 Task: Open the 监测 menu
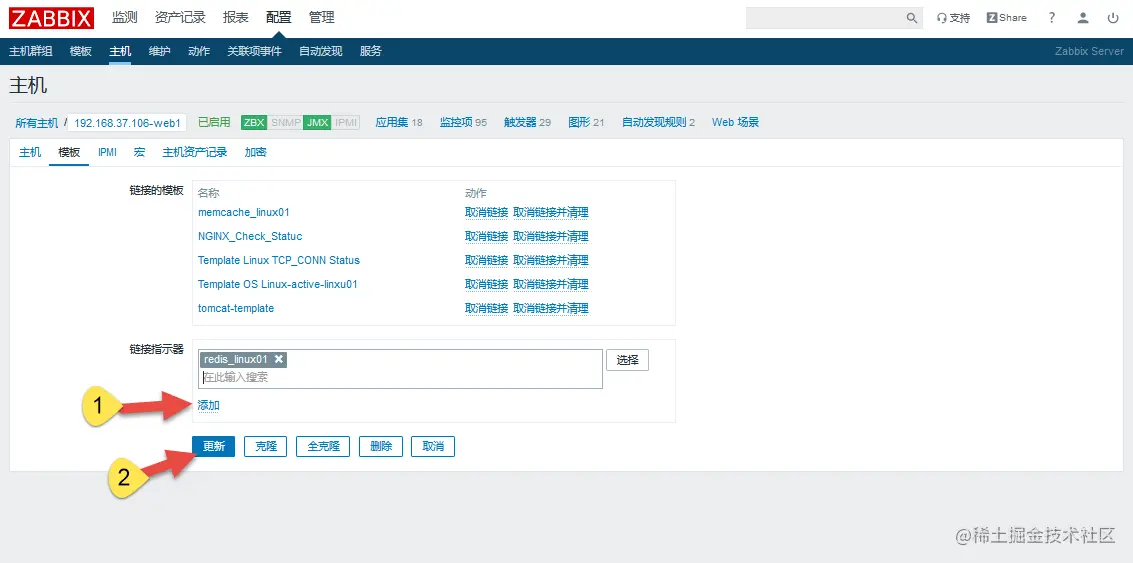pos(124,18)
